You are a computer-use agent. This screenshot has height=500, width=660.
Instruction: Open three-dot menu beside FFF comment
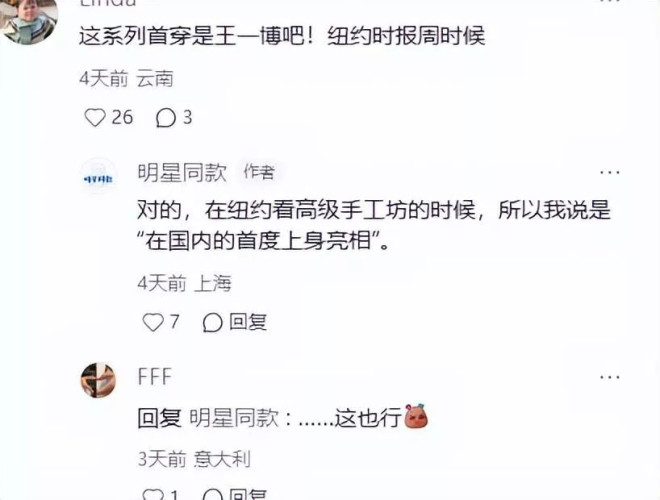pos(609,377)
